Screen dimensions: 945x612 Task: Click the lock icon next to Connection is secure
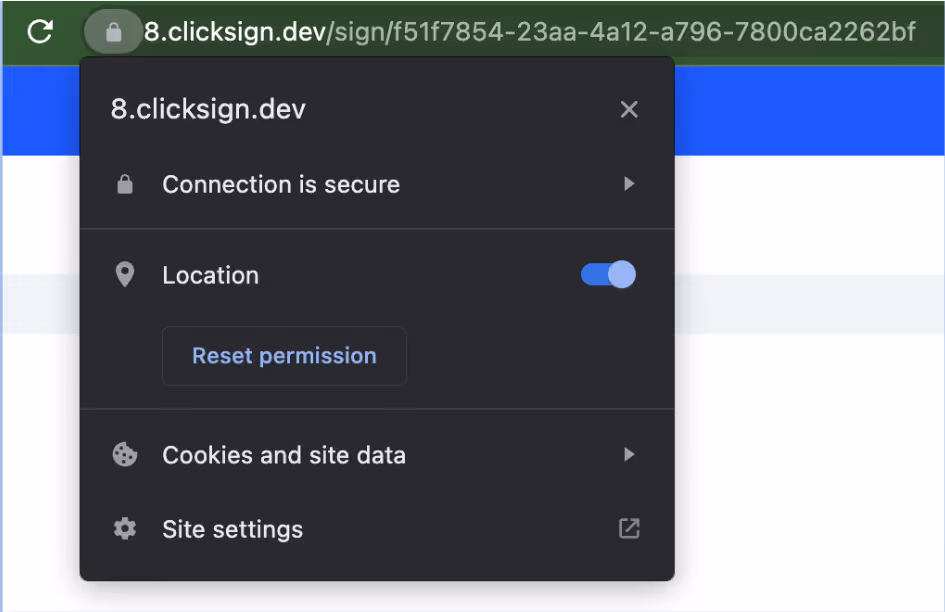[125, 184]
